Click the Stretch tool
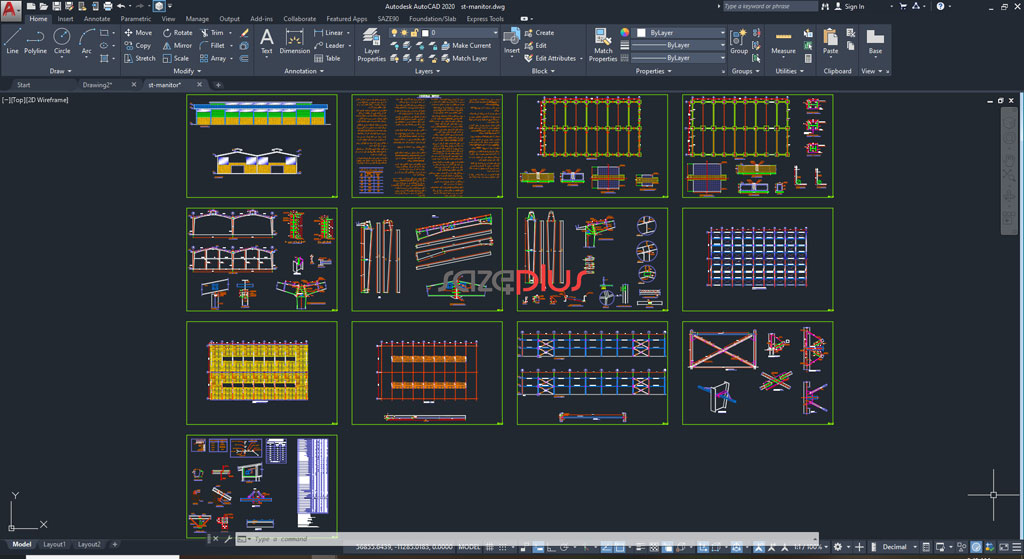The image size is (1024, 559). 140,58
